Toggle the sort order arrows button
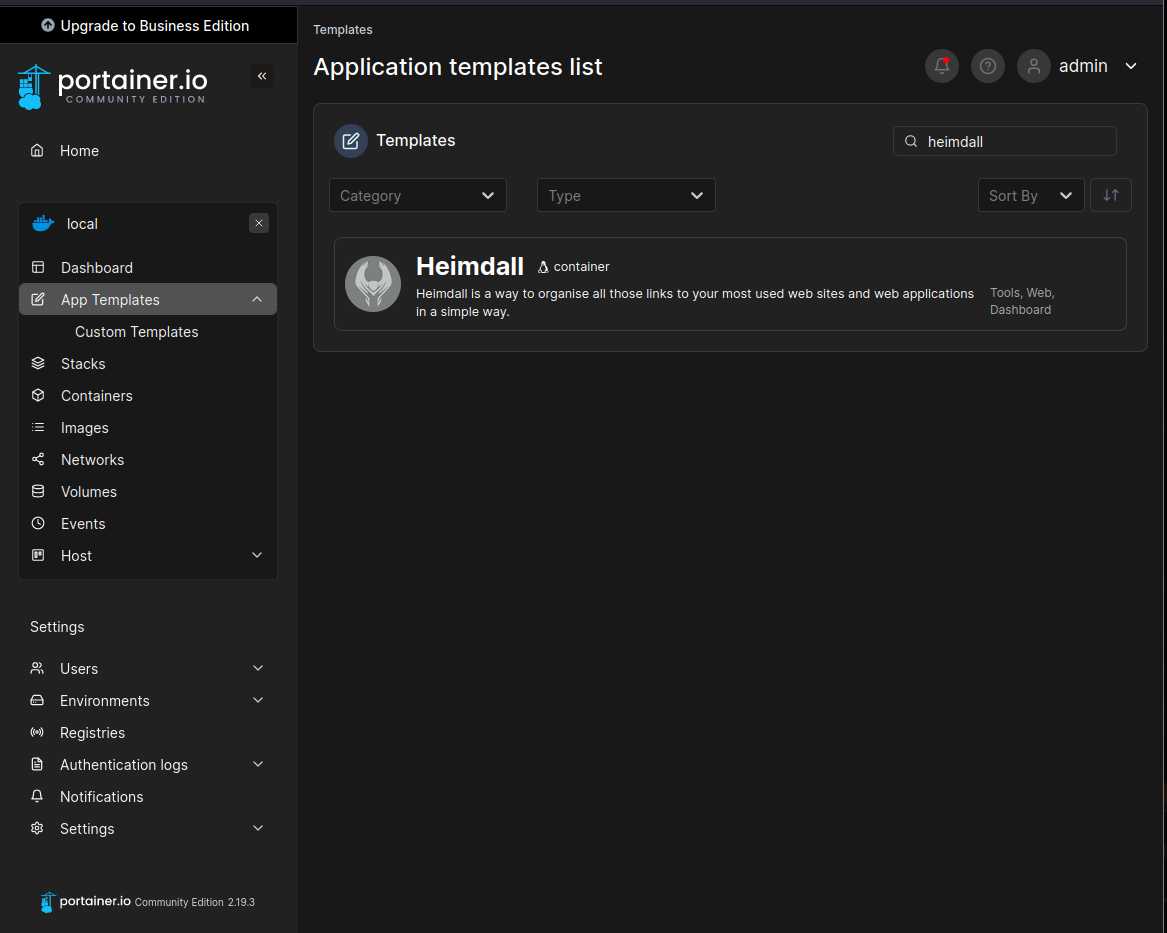Viewport: 1167px width, 933px height. click(1110, 195)
